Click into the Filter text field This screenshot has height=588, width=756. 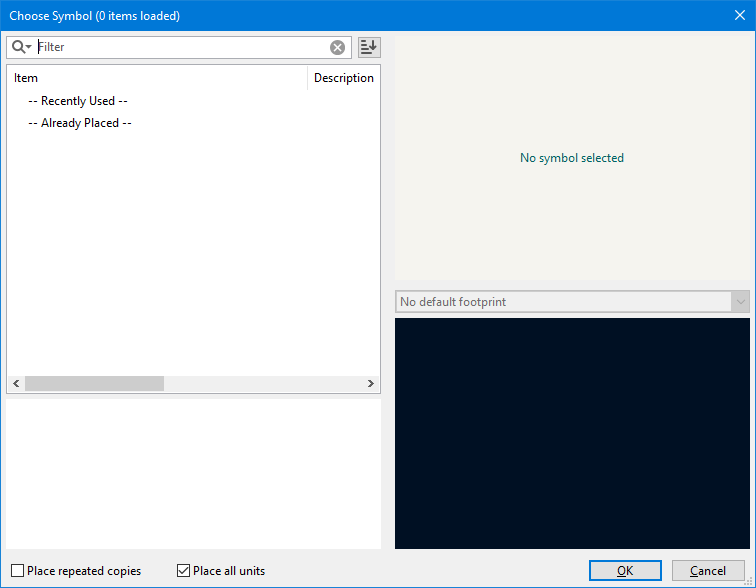click(x=180, y=47)
